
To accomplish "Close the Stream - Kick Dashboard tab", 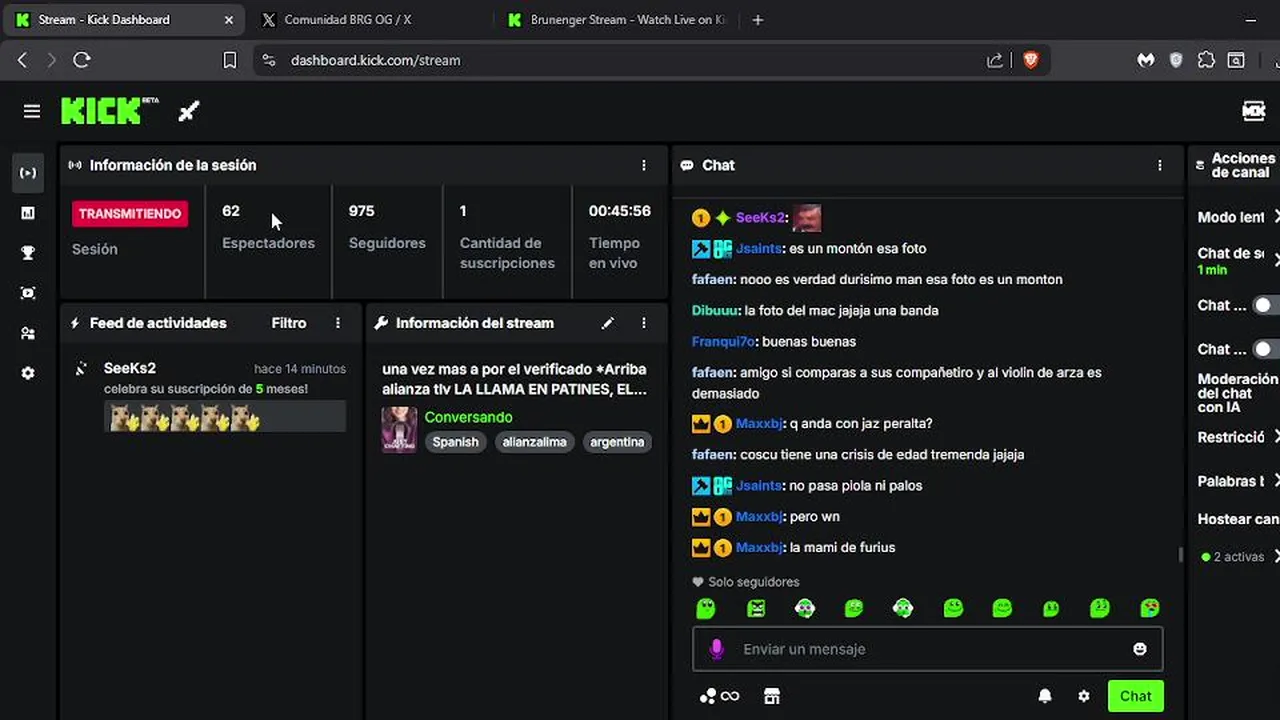I will (229, 20).
